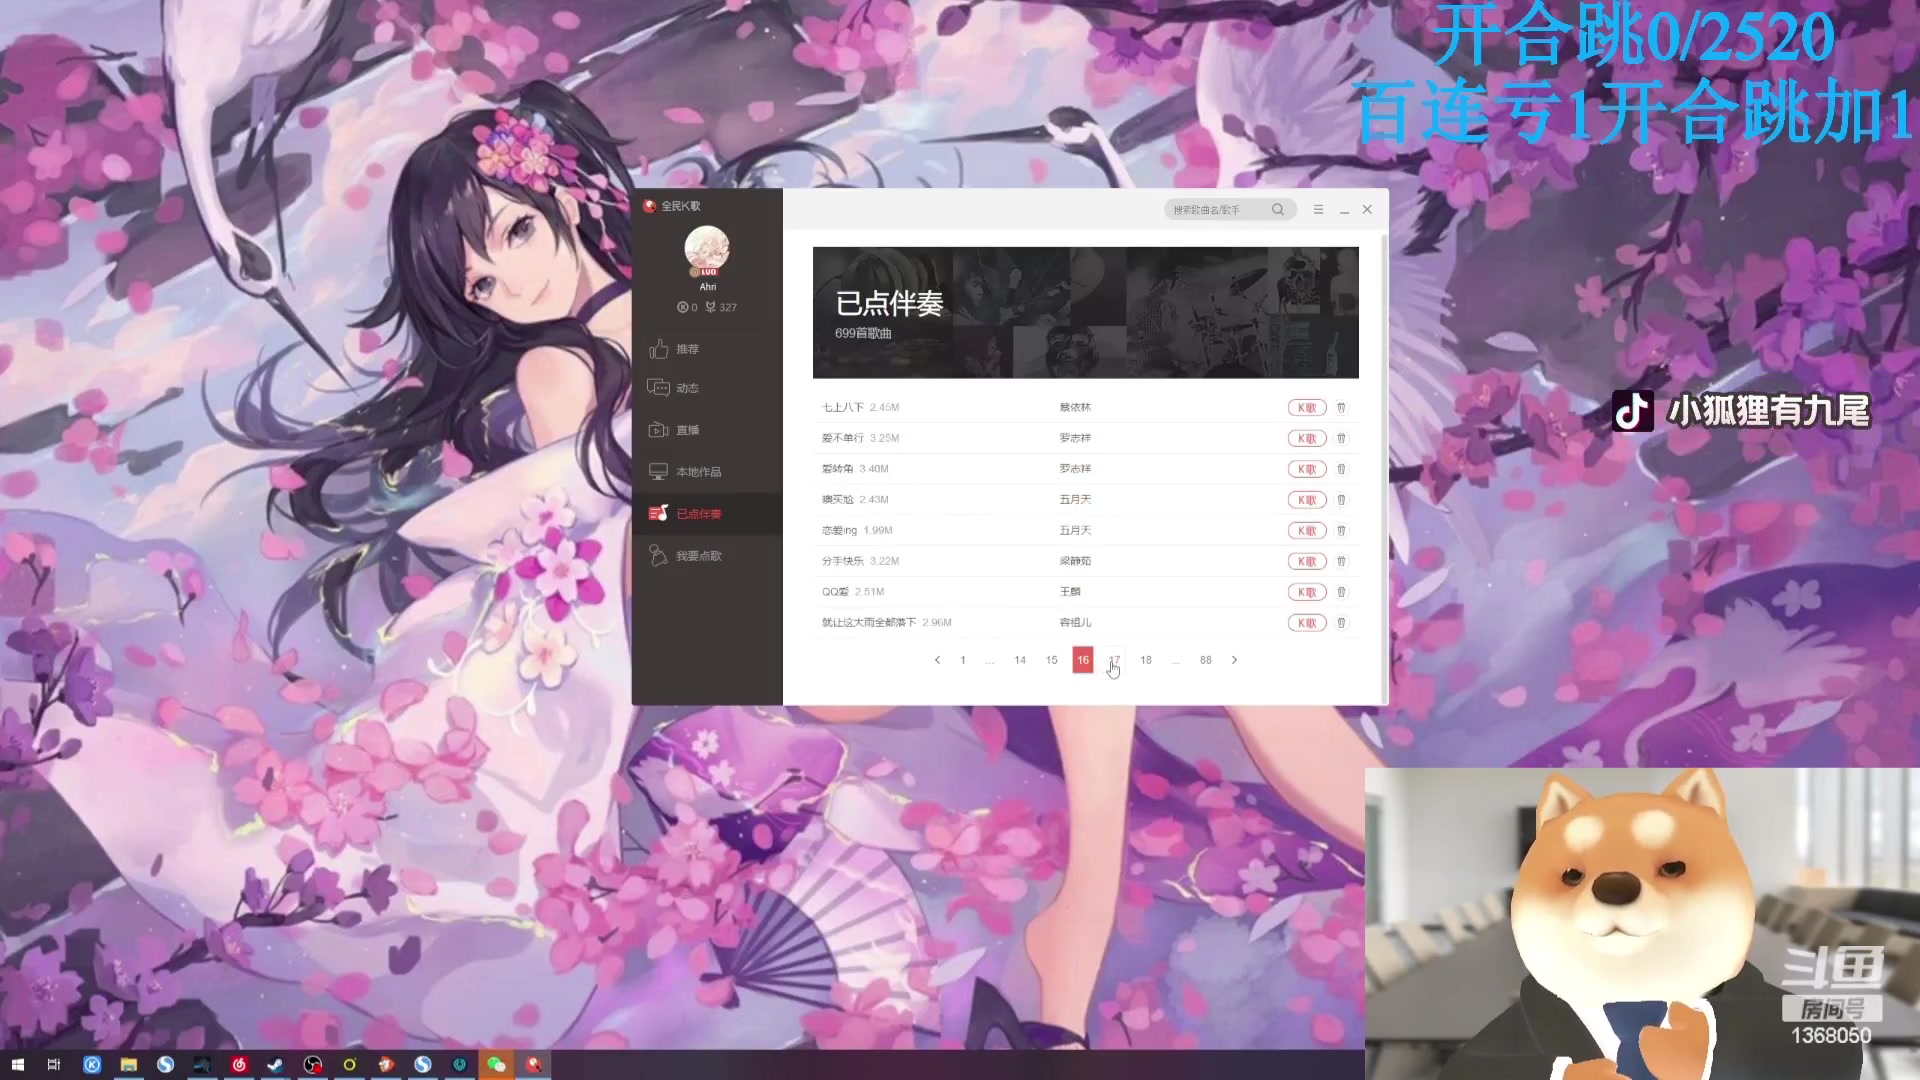The height and width of the screenshot is (1080, 1920).
Task: Click song title 就让这大雨全都落下
Action: pos(869,623)
